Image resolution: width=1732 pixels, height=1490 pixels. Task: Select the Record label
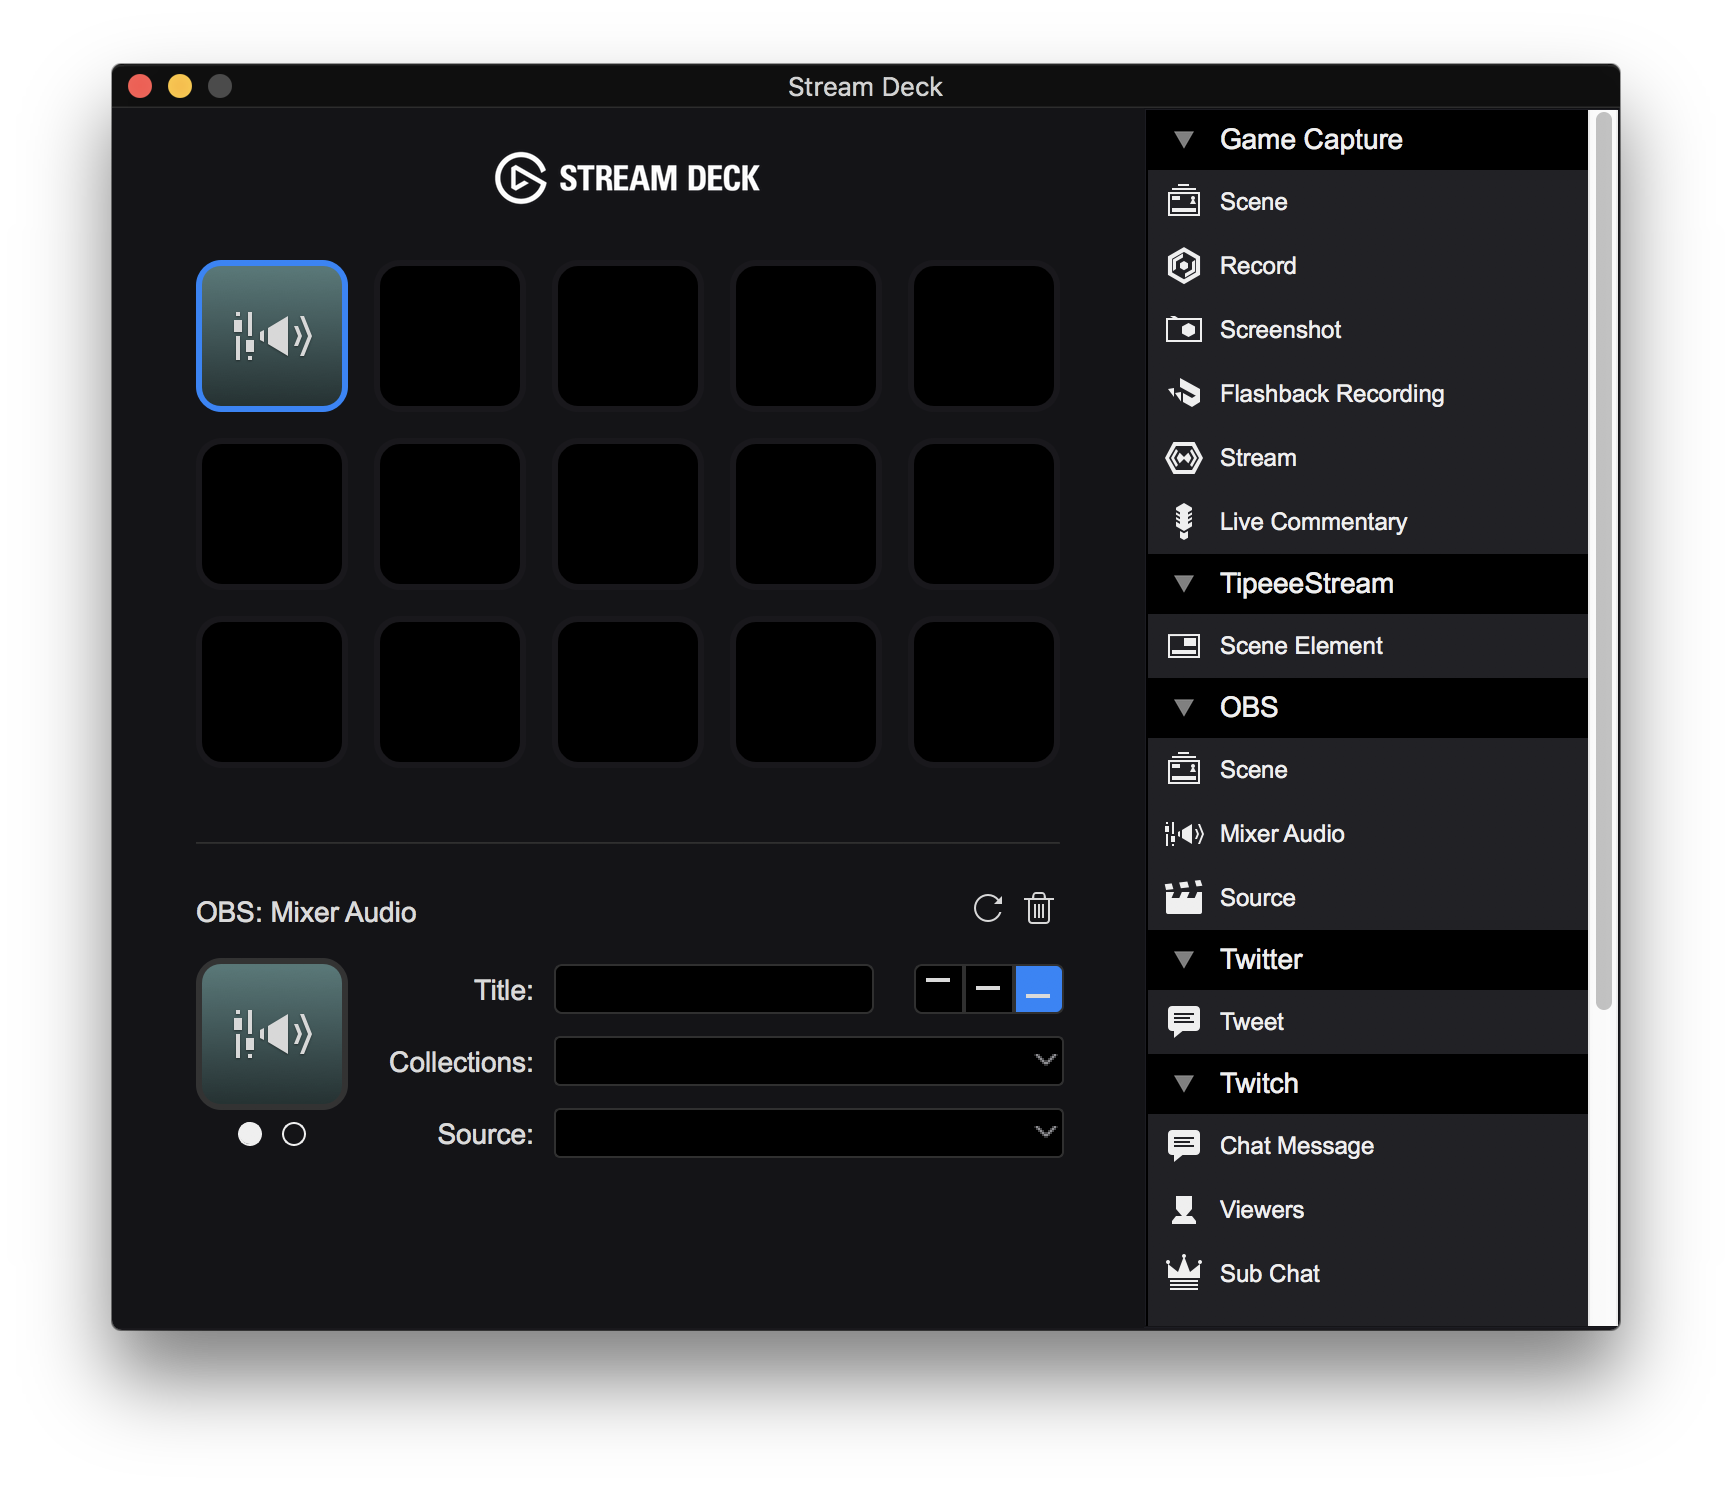1258,265
